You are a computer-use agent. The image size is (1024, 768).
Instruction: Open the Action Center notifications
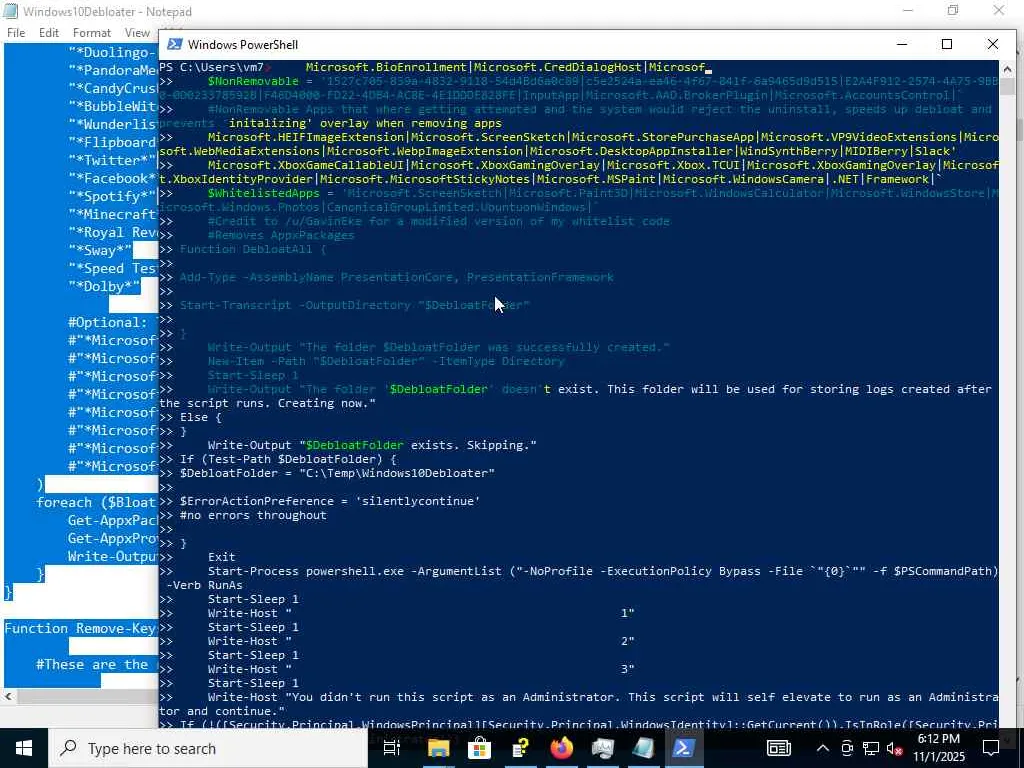991,748
